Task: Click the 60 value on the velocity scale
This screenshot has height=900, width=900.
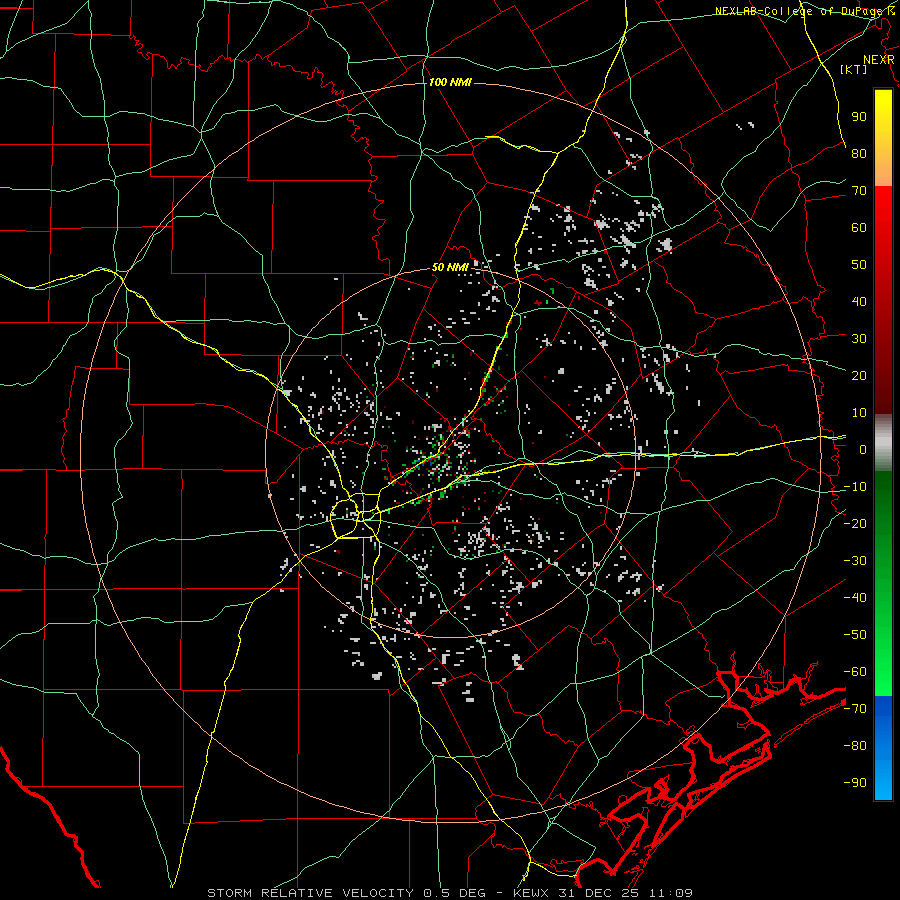Action: 859,228
